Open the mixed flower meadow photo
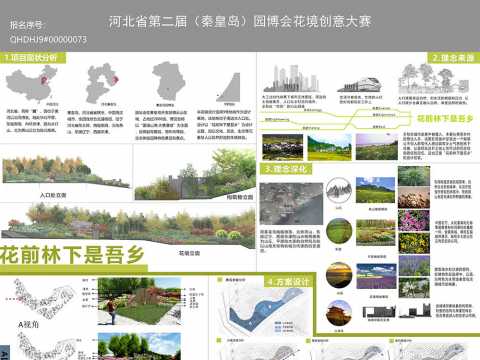Image resolution: width=480 pixels, height=360 pixels. pyautogui.click(x=376, y=232)
